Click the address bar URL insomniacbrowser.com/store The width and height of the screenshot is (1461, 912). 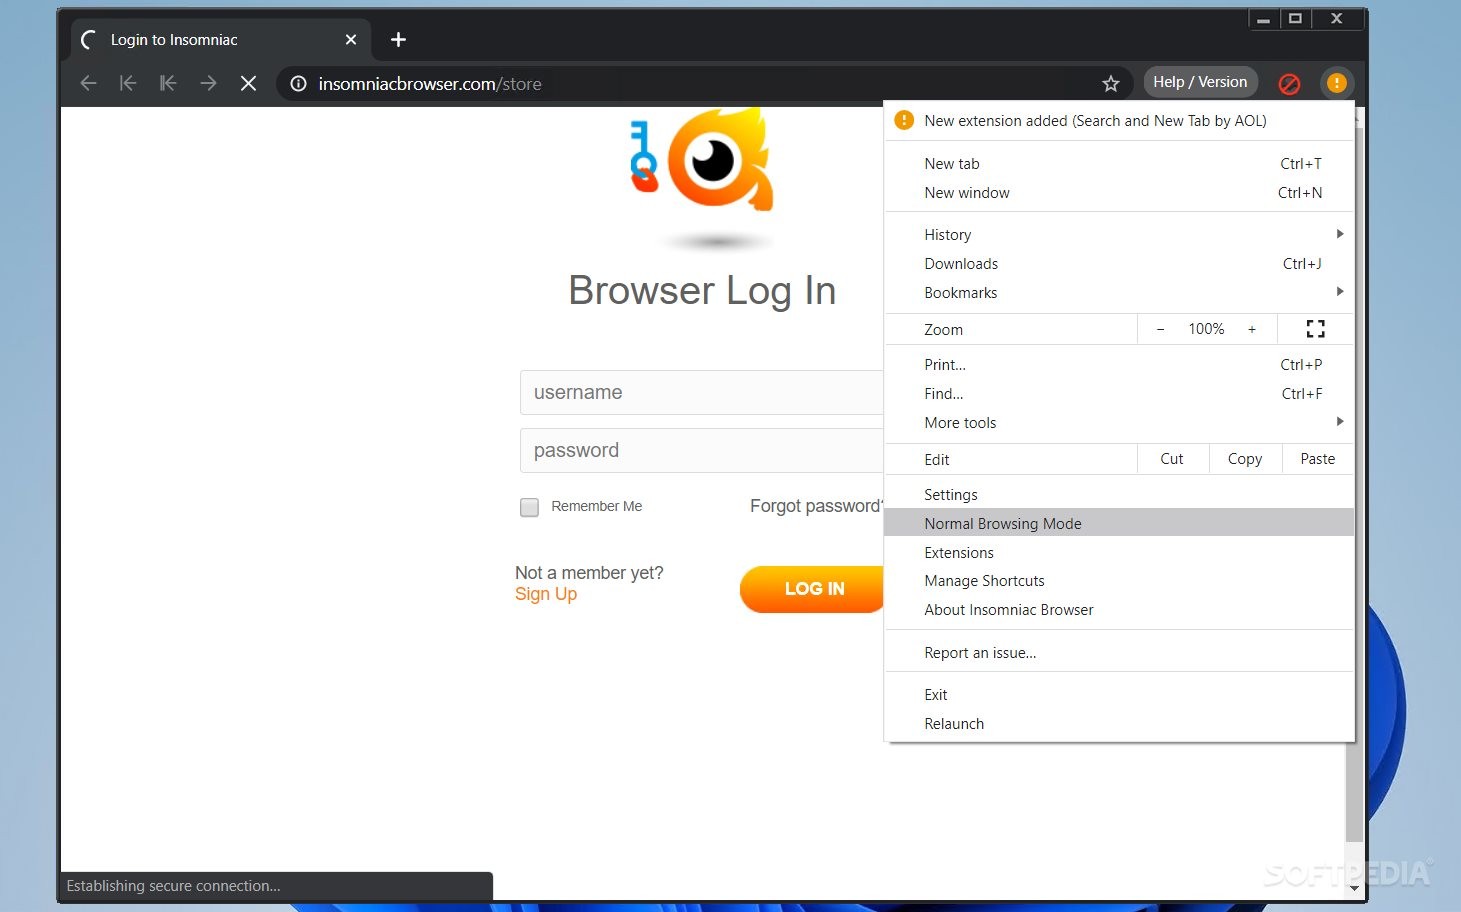pyautogui.click(x=430, y=84)
